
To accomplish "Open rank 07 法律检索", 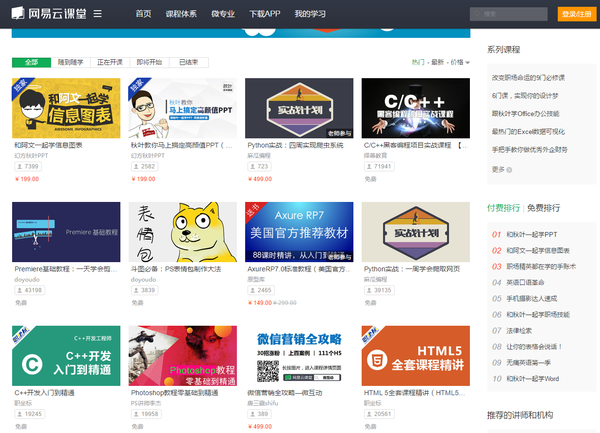I will 519,331.
